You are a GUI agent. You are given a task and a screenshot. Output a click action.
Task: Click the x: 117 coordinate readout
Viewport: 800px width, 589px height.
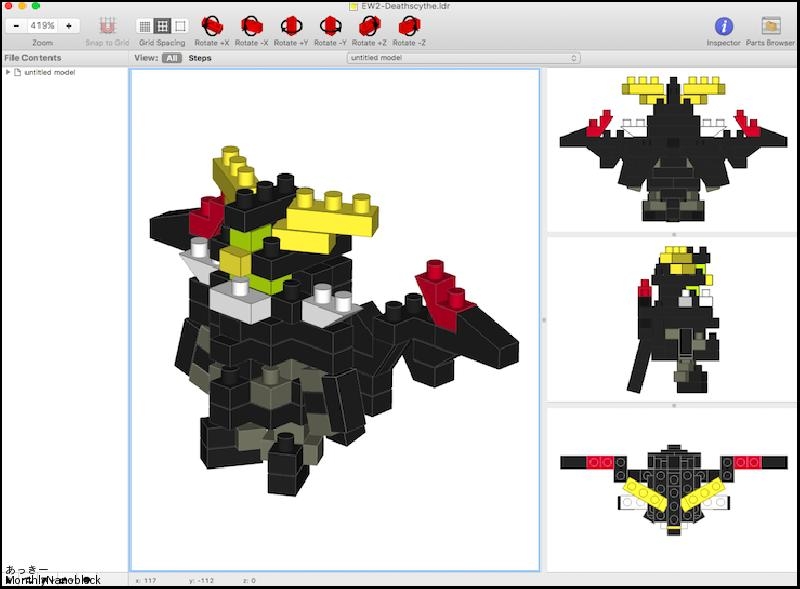pos(146,580)
